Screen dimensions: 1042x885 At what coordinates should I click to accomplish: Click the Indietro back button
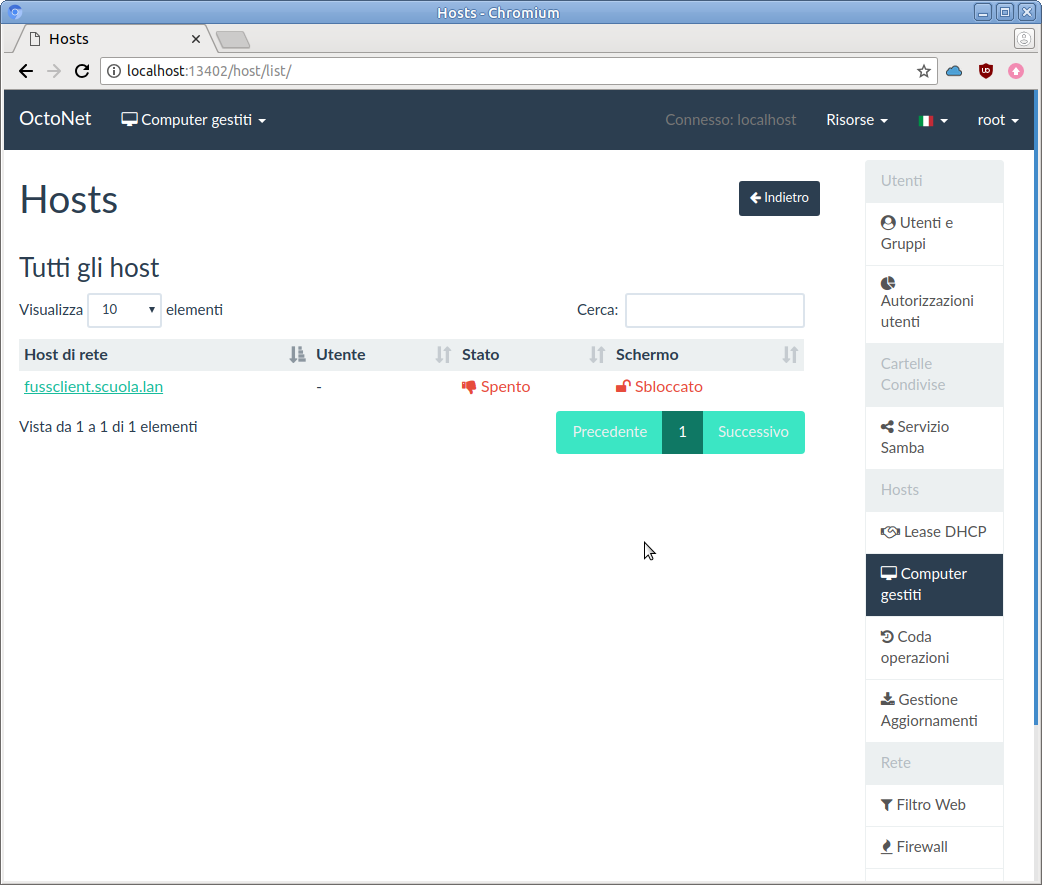click(x=779, y=198)
